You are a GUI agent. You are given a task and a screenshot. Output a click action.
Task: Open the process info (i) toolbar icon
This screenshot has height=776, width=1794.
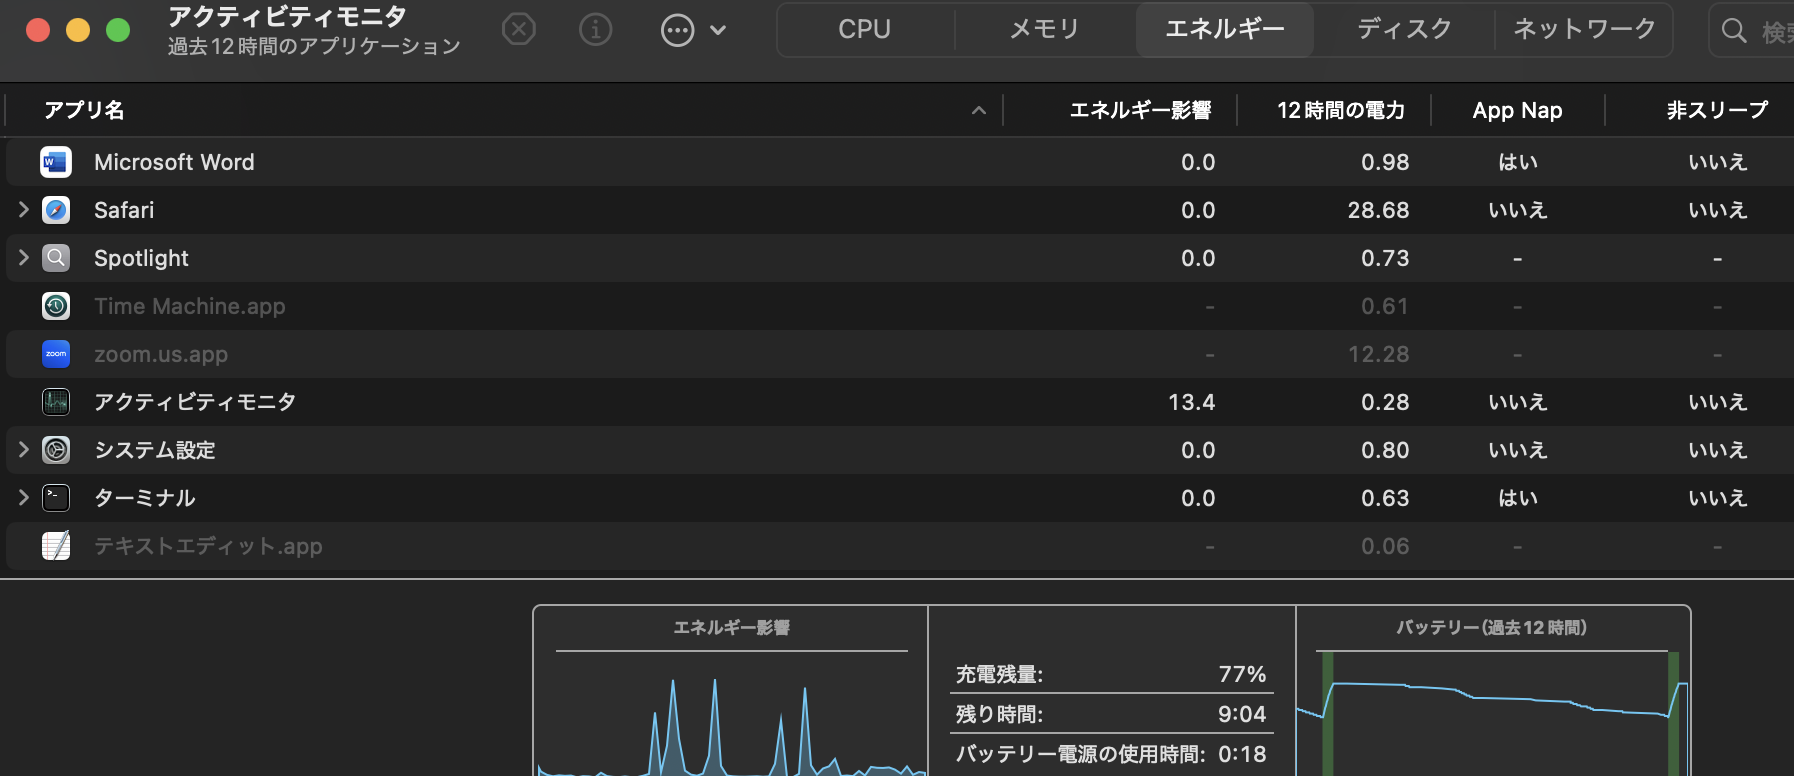click(595, 30)
